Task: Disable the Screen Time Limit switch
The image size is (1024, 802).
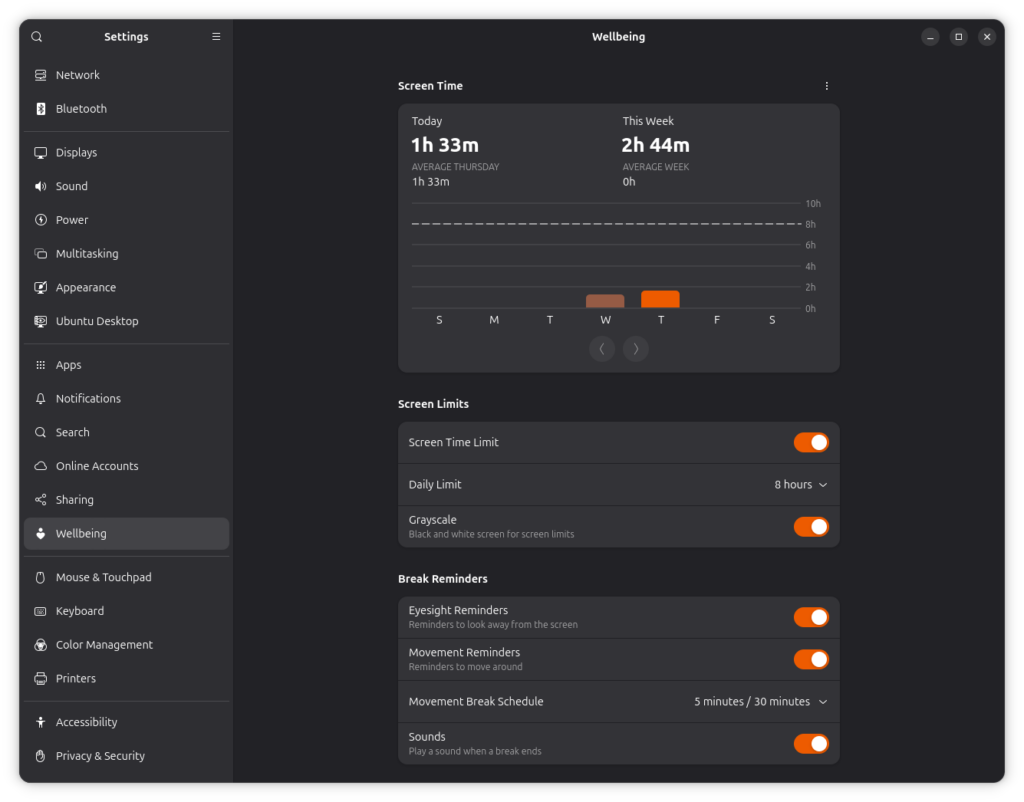Action: pyautogui.click(x=811, y=443)
